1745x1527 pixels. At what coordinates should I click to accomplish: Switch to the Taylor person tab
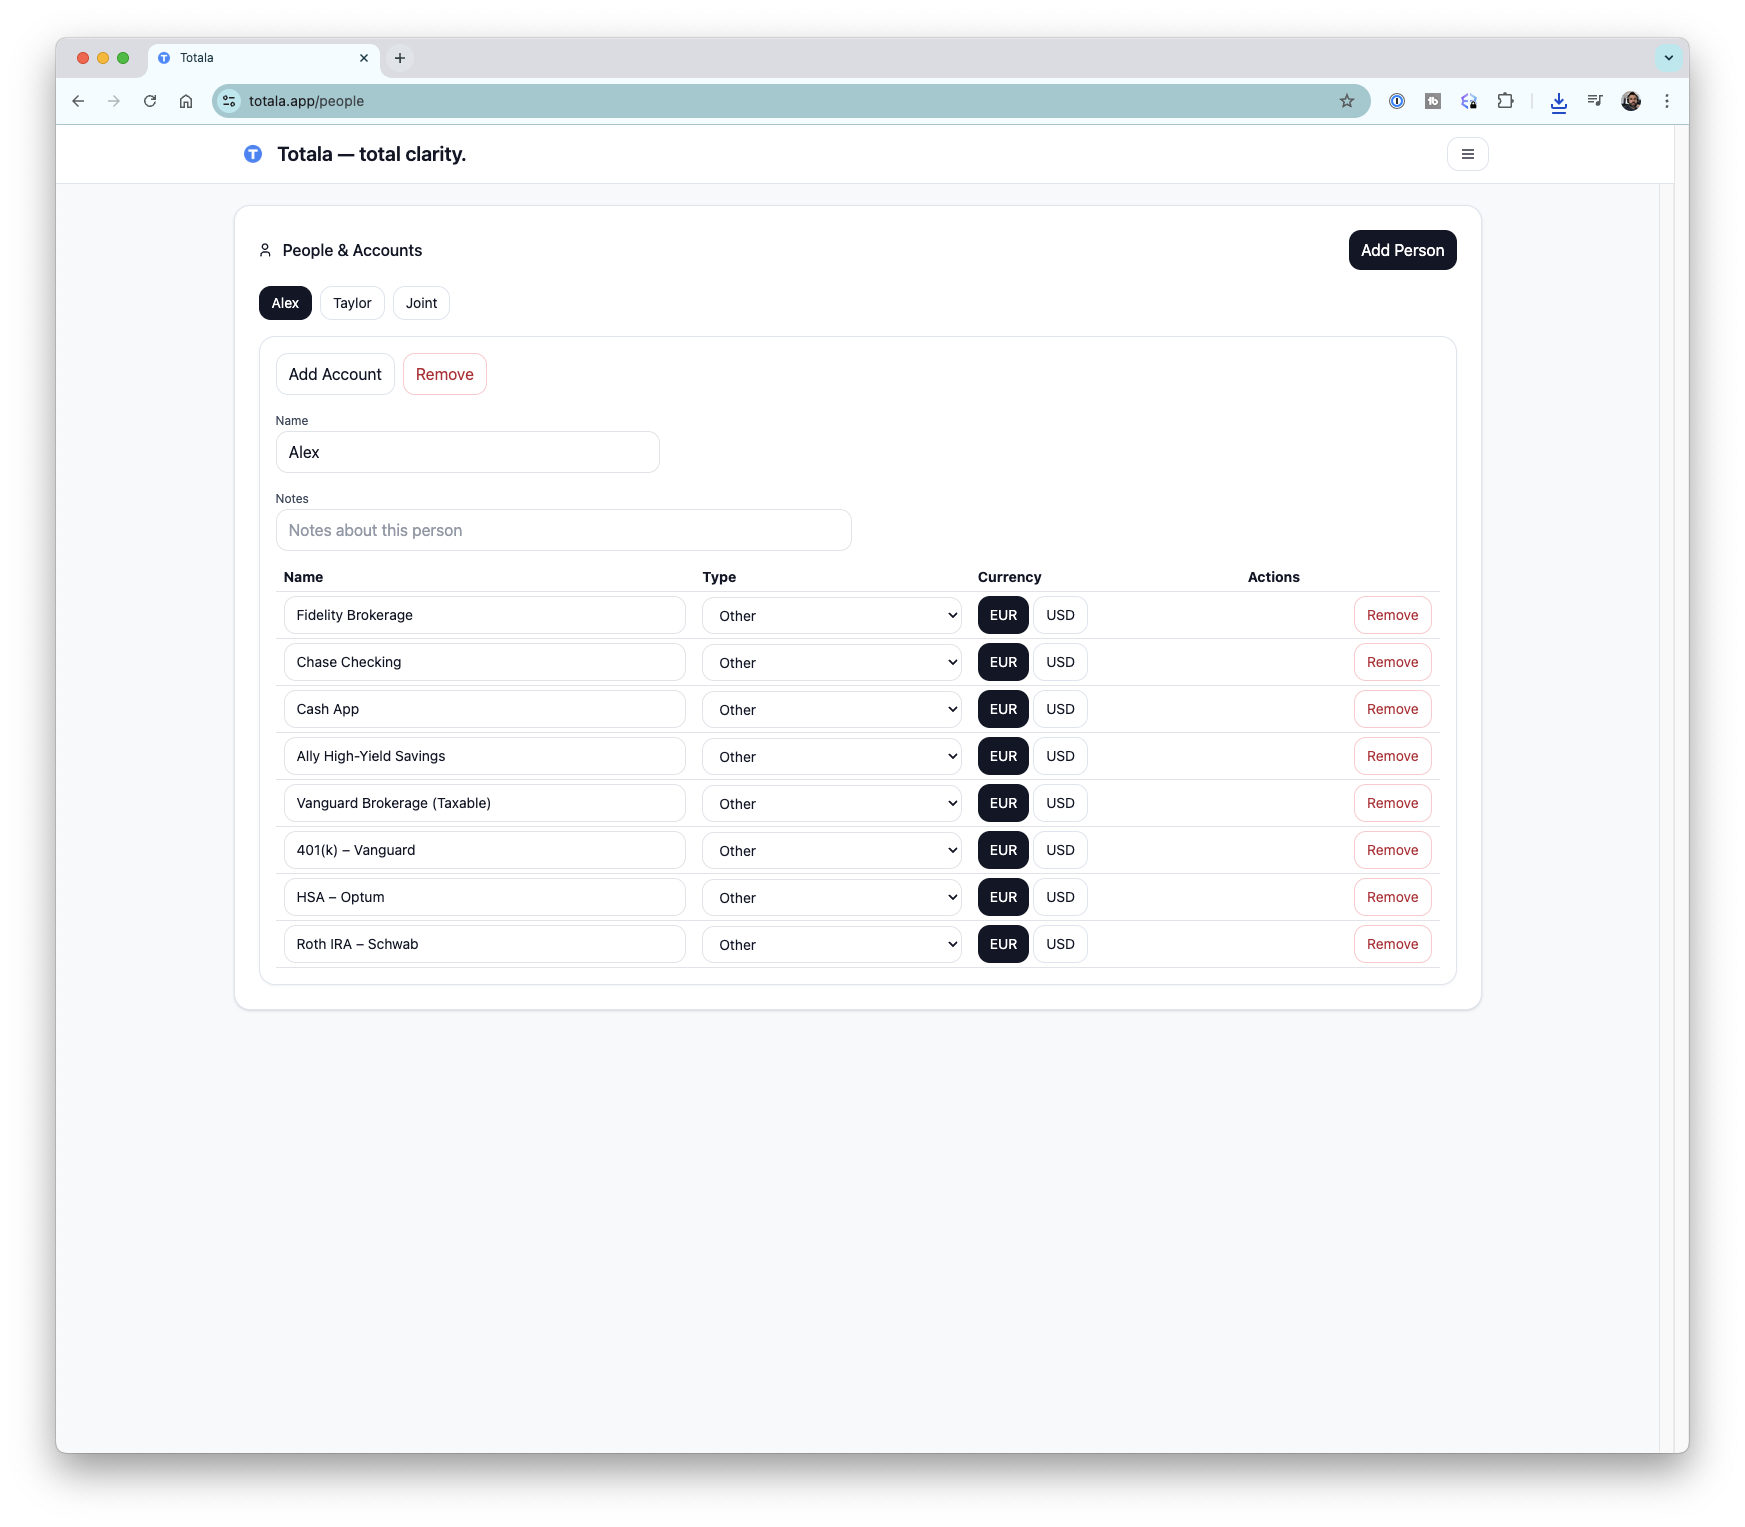click(352, 303)
